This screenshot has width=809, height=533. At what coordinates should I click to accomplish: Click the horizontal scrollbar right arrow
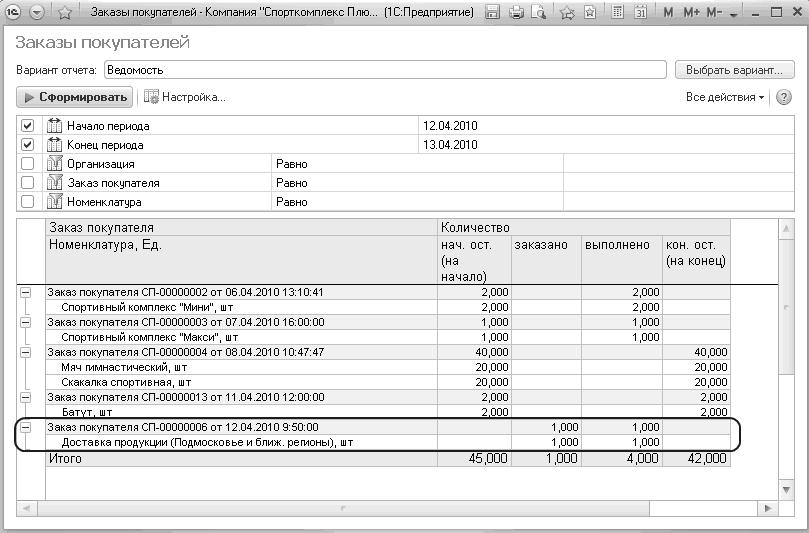(768, 508)
